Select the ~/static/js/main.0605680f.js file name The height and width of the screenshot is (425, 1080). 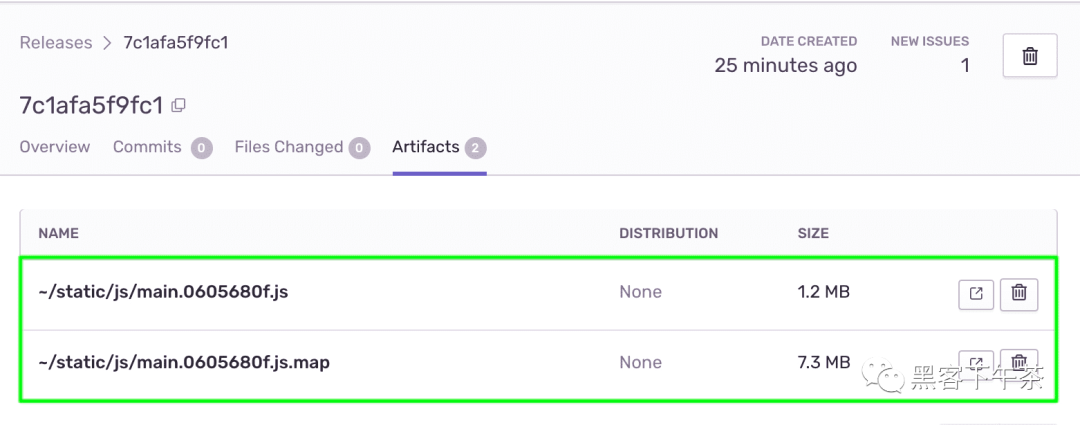click(x=163, y=292)
